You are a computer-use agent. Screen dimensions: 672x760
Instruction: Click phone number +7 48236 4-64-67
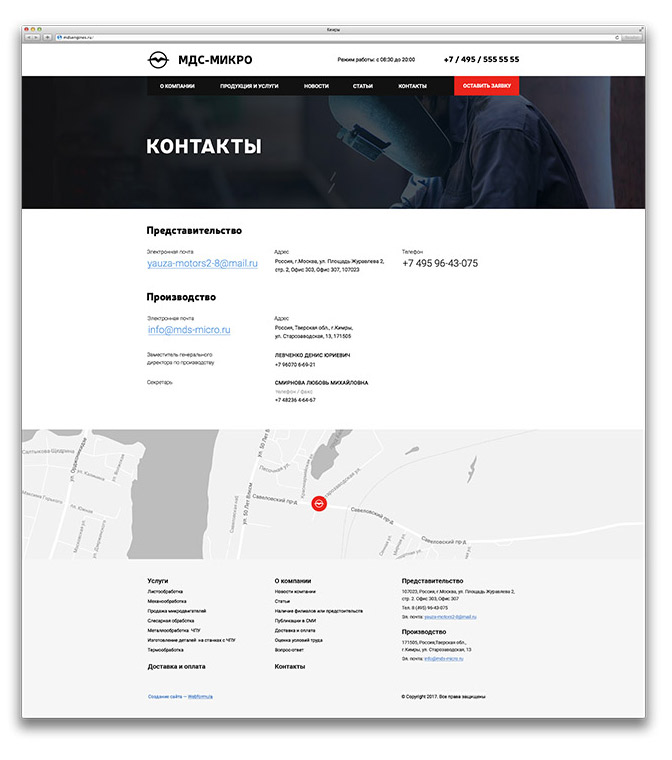tap(295, 400)
